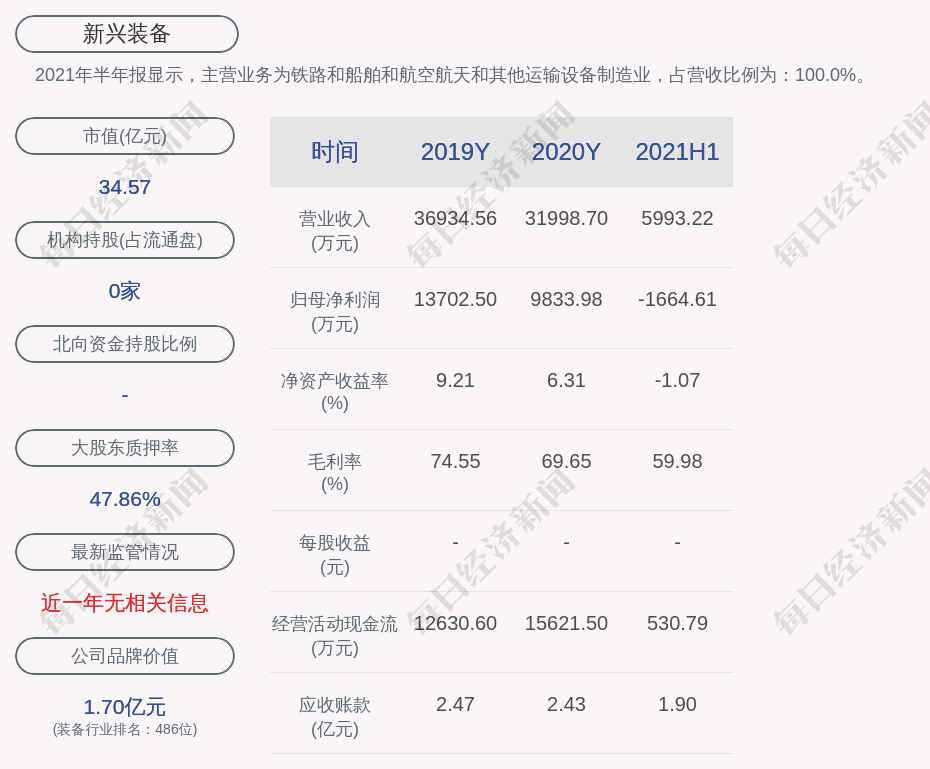This screenshot has width=930, height=769.
Task: Select the 市值(亿元) label button
Action: click(125, 136)
